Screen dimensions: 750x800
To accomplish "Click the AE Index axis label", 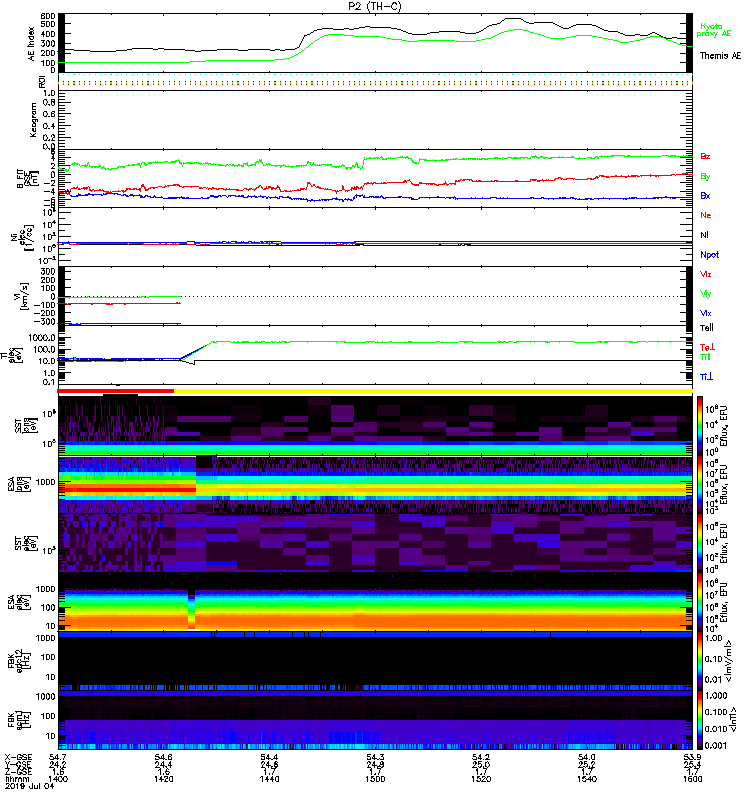I will (32, 44).
